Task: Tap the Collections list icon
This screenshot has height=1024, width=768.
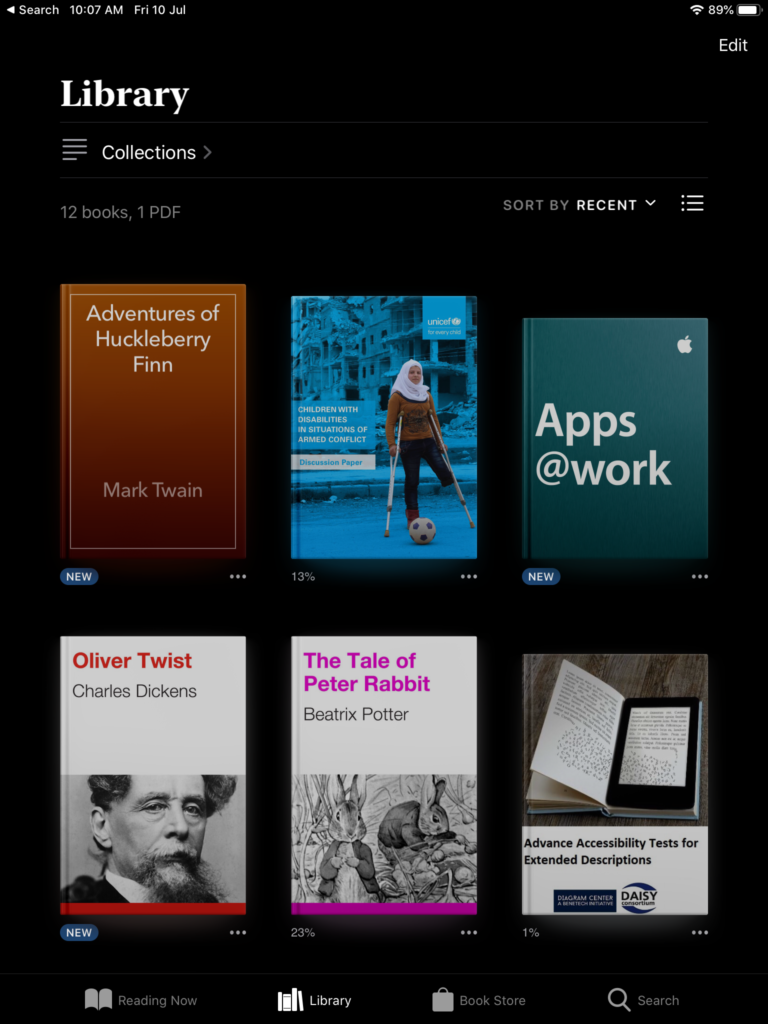Action: pyautogui.click(x=74, y=150)
